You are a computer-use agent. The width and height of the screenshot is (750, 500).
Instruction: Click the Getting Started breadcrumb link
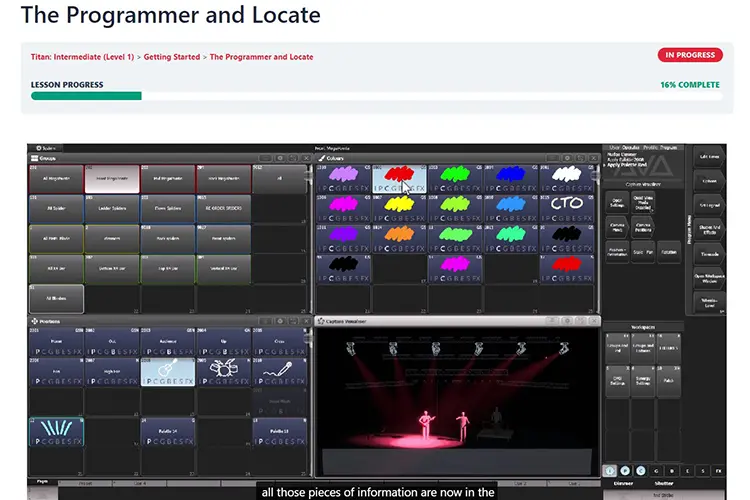(x=172, y=57)
